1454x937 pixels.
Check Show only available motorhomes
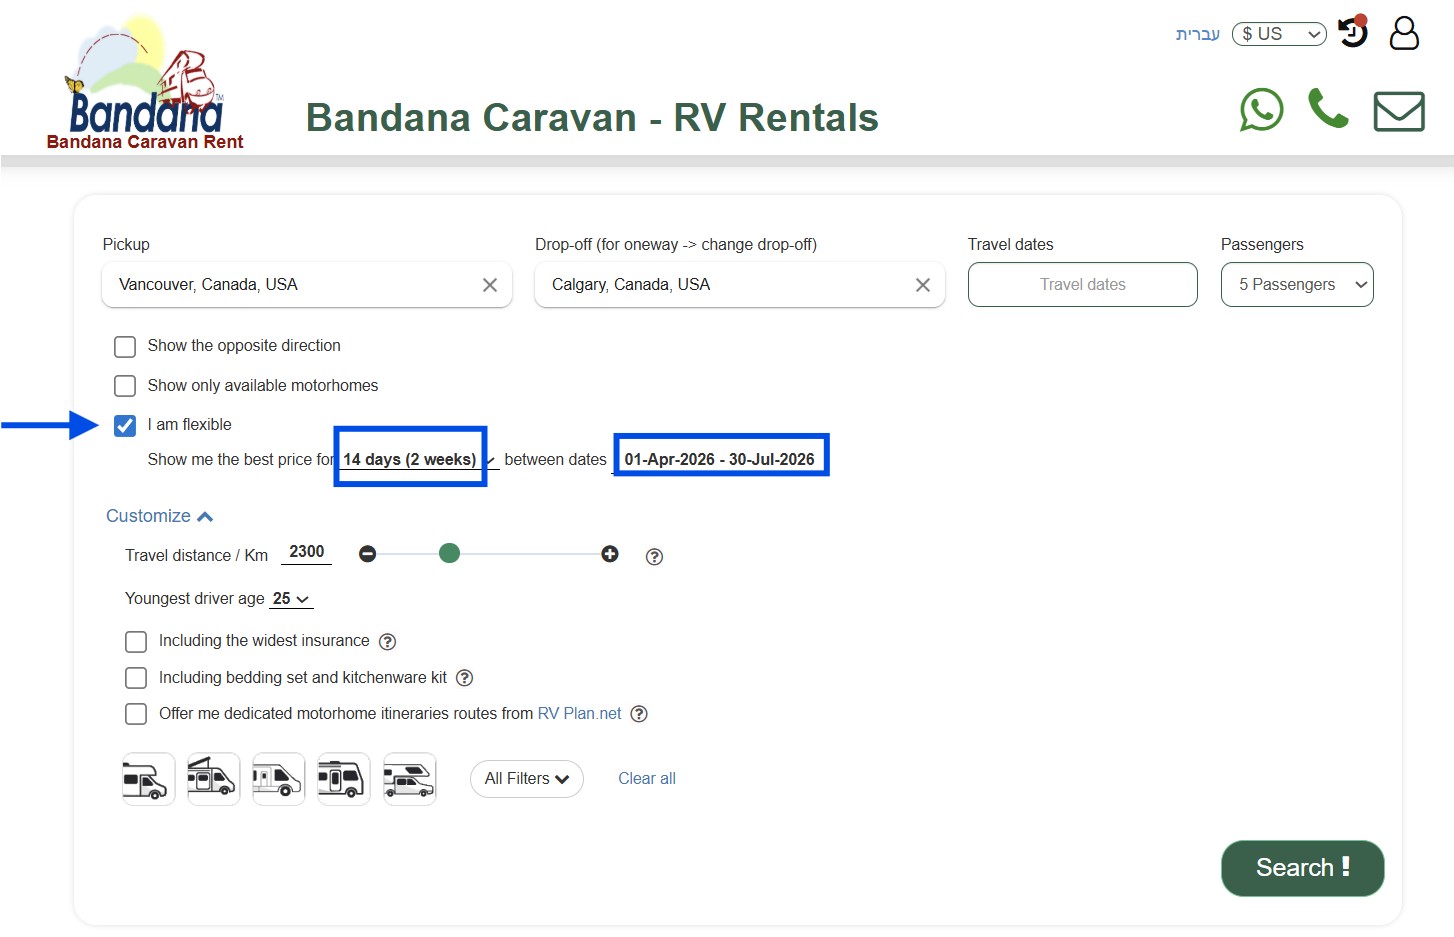tap(125, 385)
